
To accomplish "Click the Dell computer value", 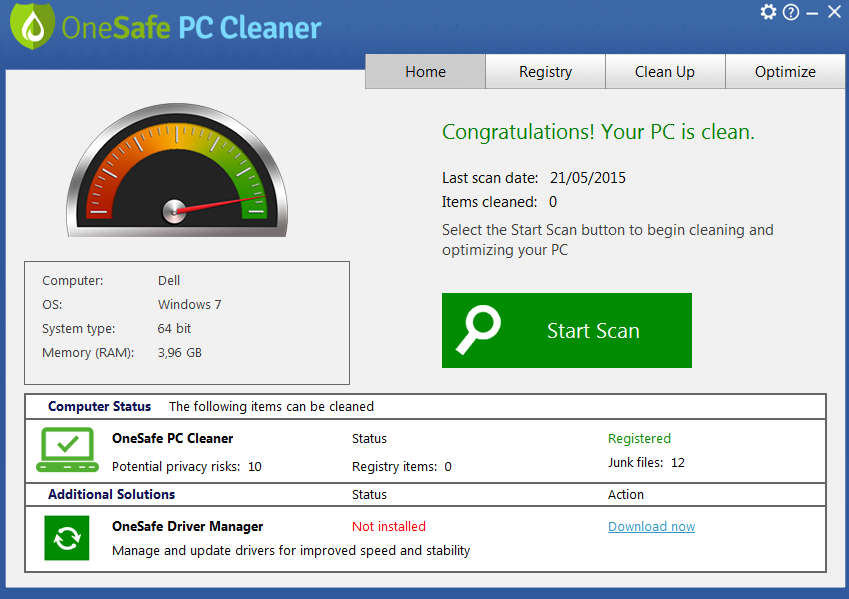I will tap(169, 281).
